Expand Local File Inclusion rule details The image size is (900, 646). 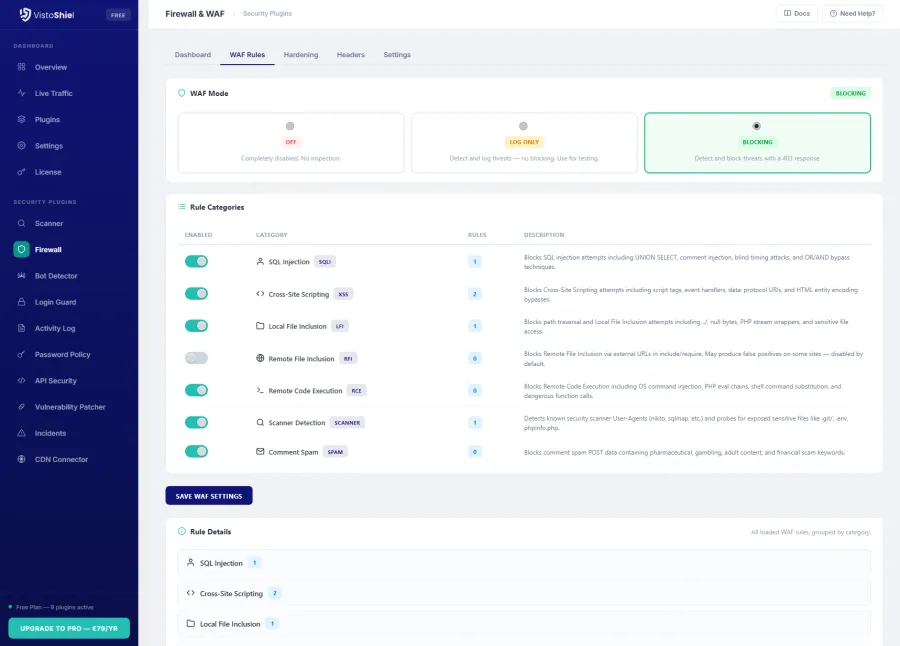point(522,623)
